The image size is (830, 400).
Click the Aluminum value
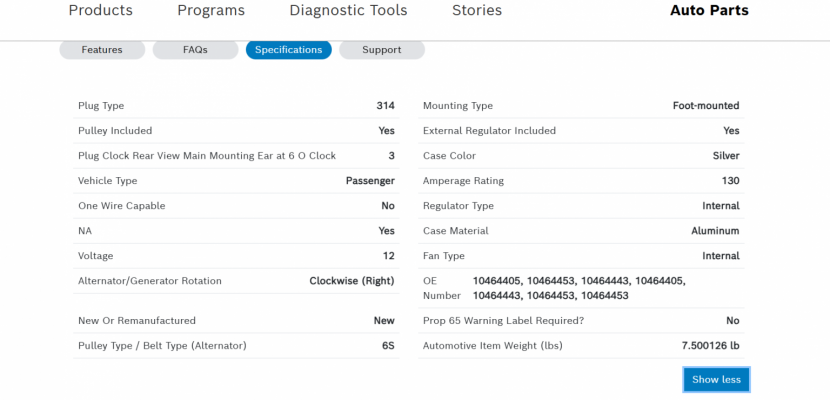[715, 231]
